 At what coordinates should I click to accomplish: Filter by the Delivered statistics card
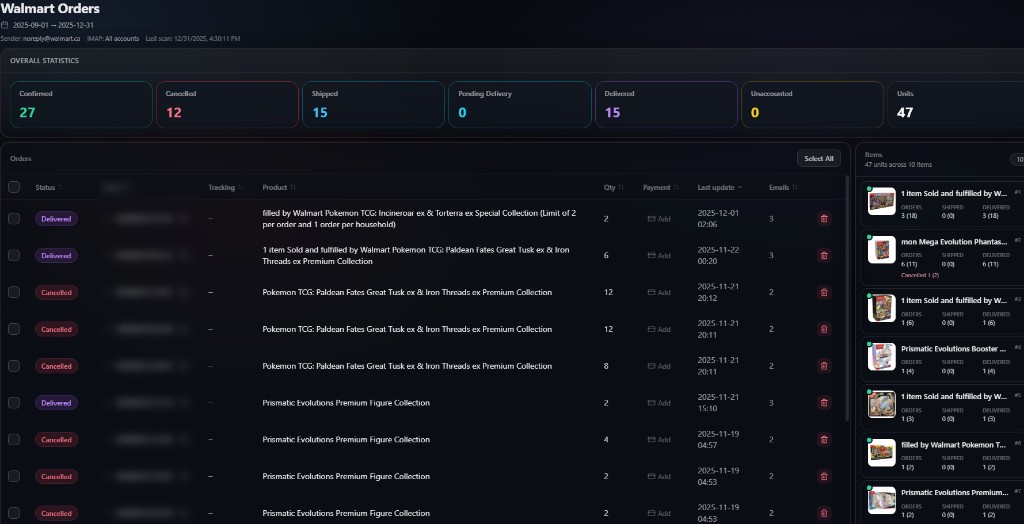pos(666,105)
